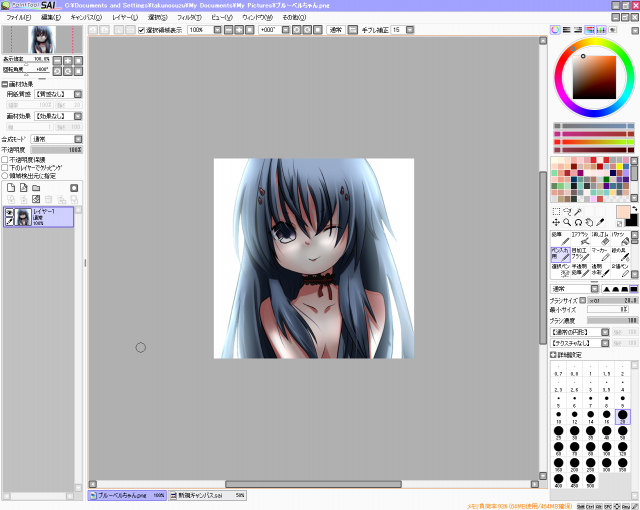The height and width of the screenshot is (510, 640).
Task: Open the 手ブレ補正 stabilizer dropdown
Action: tap(410, 30)
